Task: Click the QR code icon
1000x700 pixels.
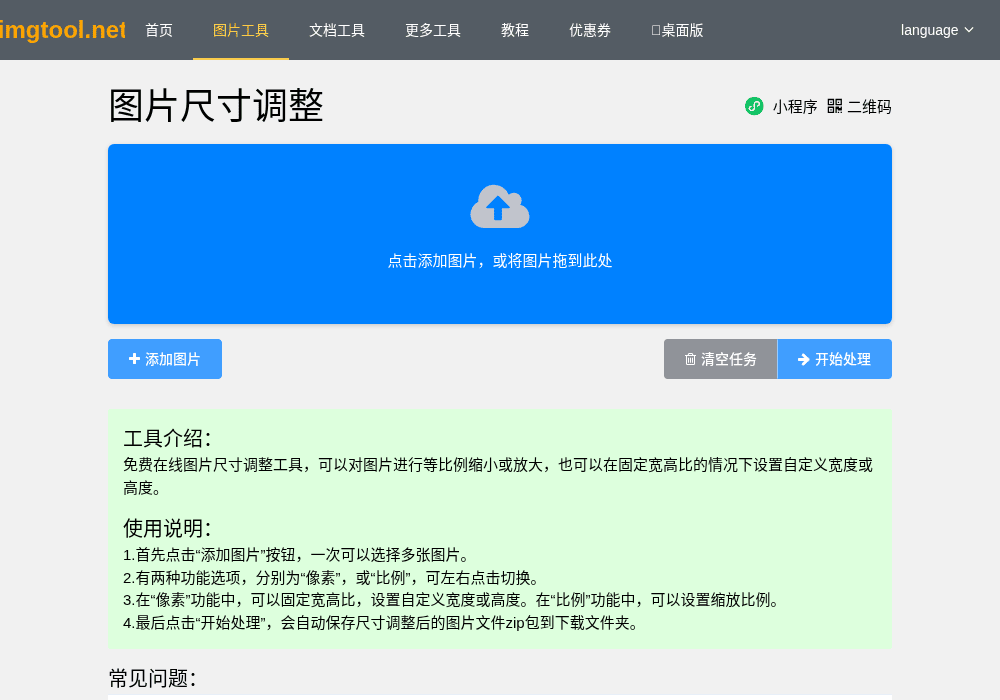Action: [x=834, y=106]
